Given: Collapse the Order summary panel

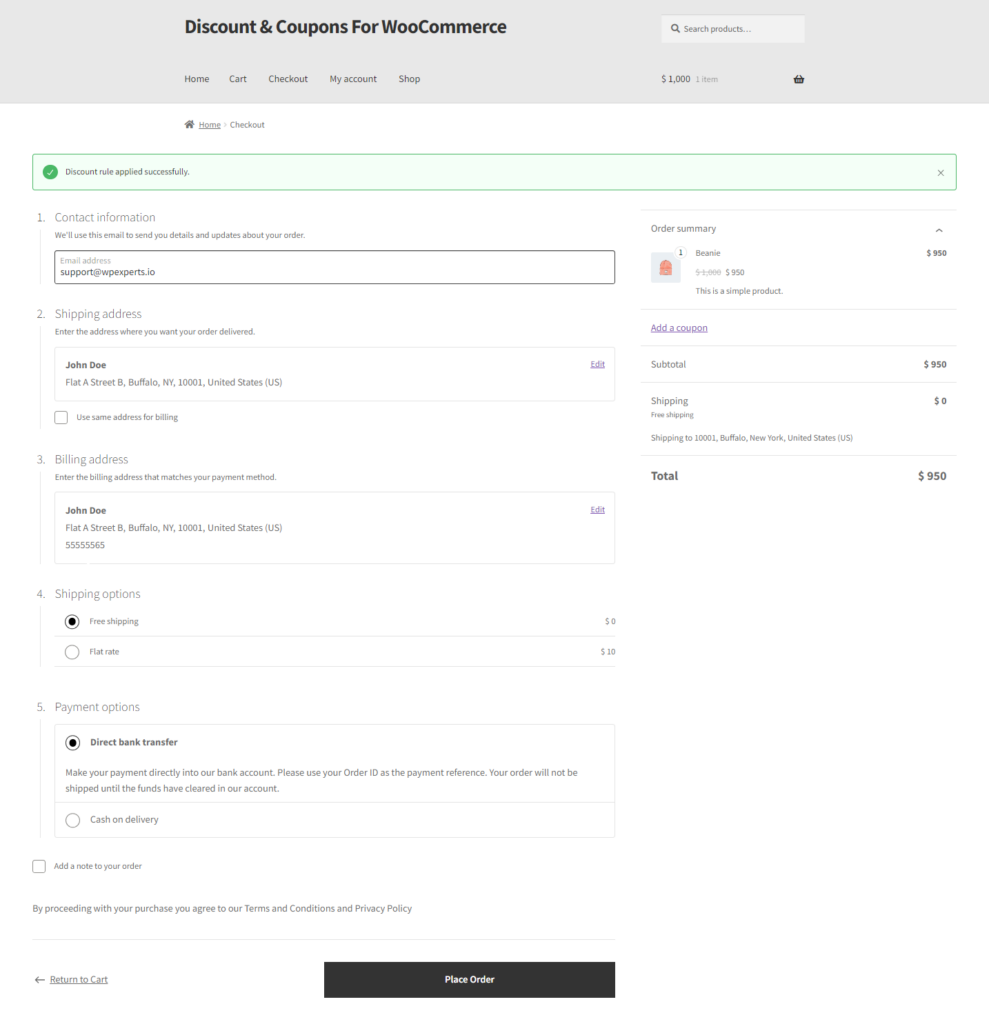Looking at the screenshot, I should point(939,230).
